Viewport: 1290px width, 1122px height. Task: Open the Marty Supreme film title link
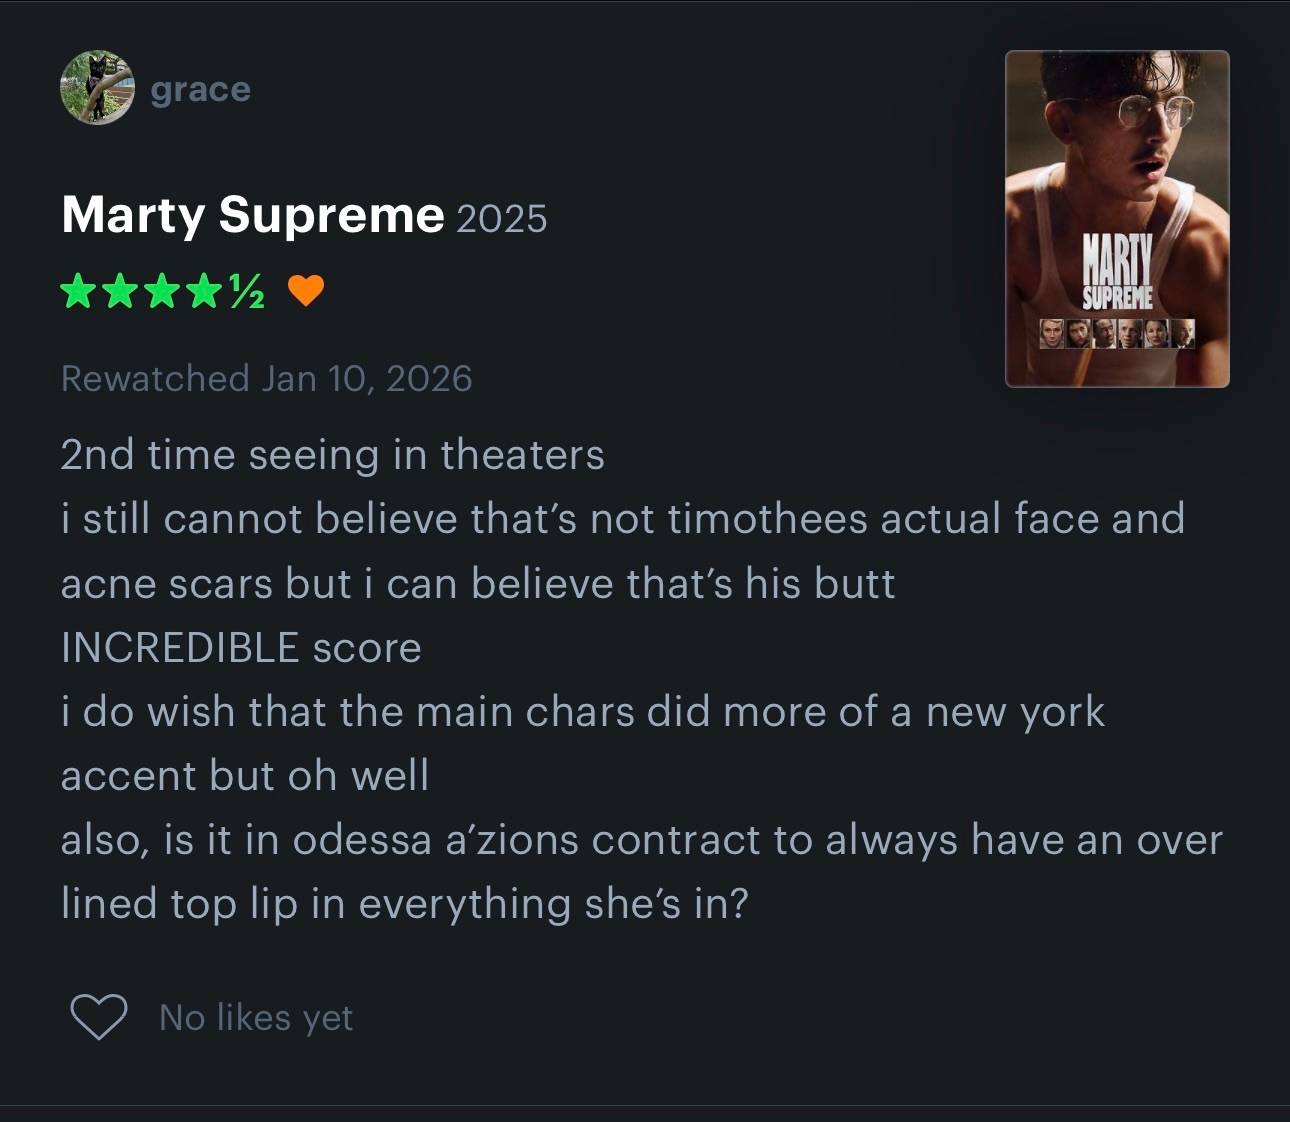pos(252,214)
